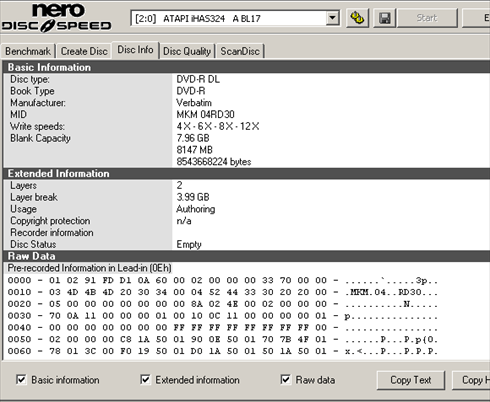This screenshot has width=490, height=402.
Task: Click the 8147 MB value
Action: pos(195,150)
